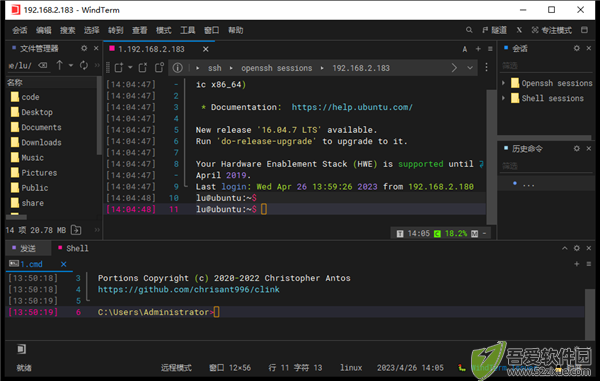Expand the Openssh sessions tree node
Image resolution: width=600 pixels, height=381 pixels.
[x=504, y=83]
